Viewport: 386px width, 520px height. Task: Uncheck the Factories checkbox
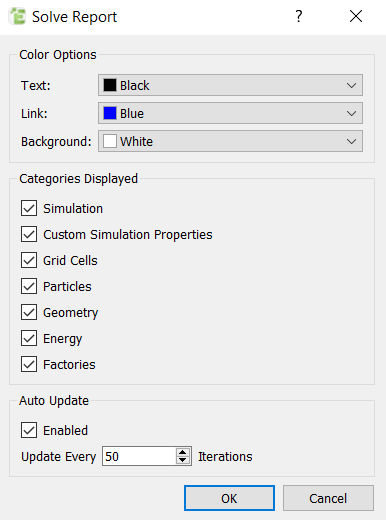tap(29, 364)
